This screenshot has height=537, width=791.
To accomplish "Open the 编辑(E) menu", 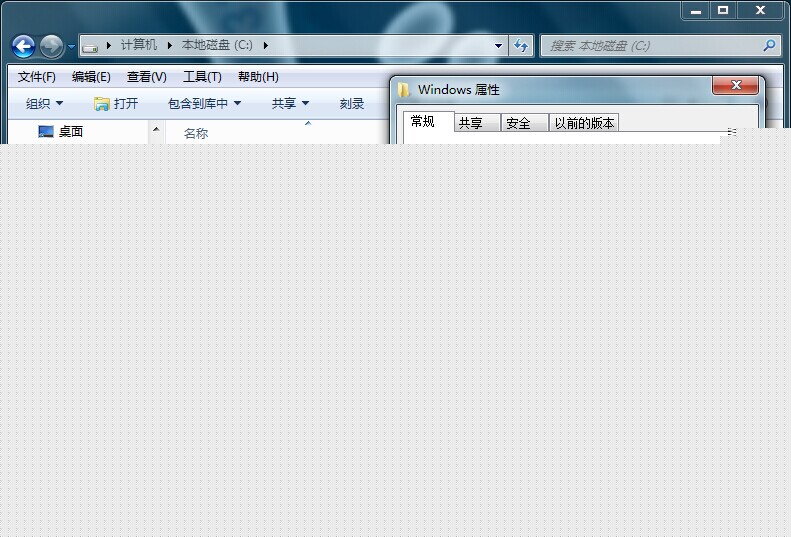I will 91,77.
